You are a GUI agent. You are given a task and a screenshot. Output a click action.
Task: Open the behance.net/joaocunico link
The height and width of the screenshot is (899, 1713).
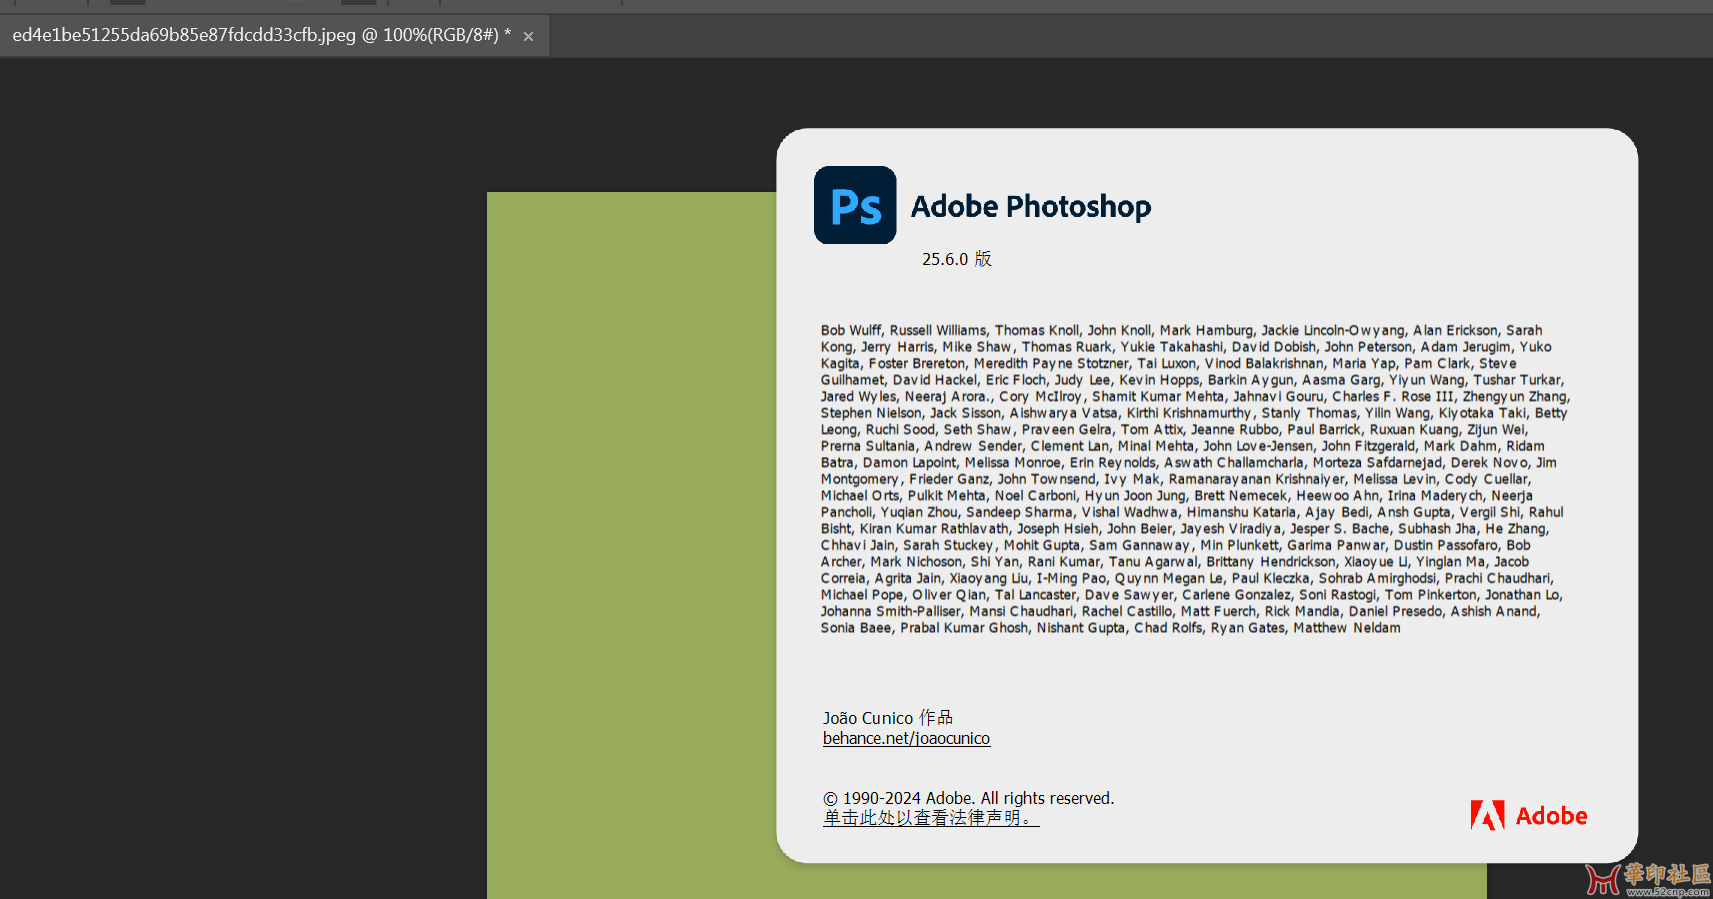906,738
